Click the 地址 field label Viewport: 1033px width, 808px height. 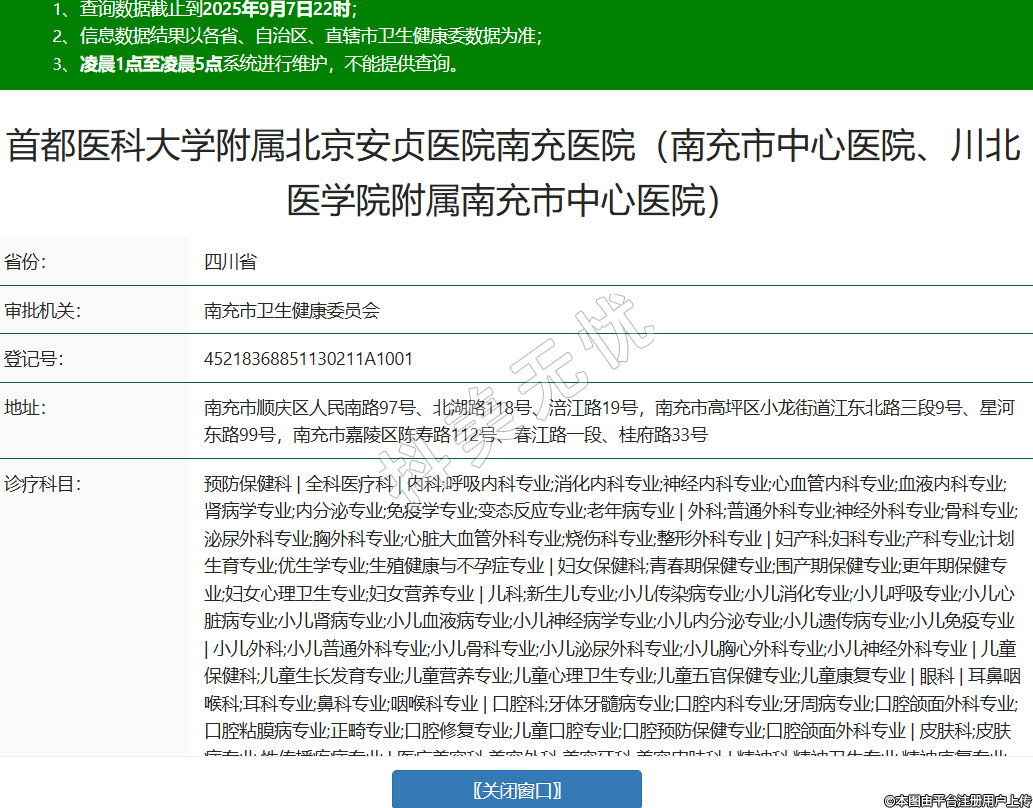pyautogui.click(x=26, y=407)
